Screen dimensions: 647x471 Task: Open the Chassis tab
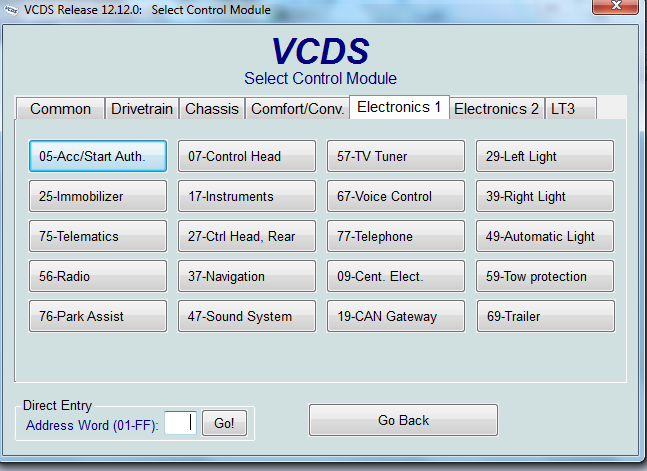212,109
